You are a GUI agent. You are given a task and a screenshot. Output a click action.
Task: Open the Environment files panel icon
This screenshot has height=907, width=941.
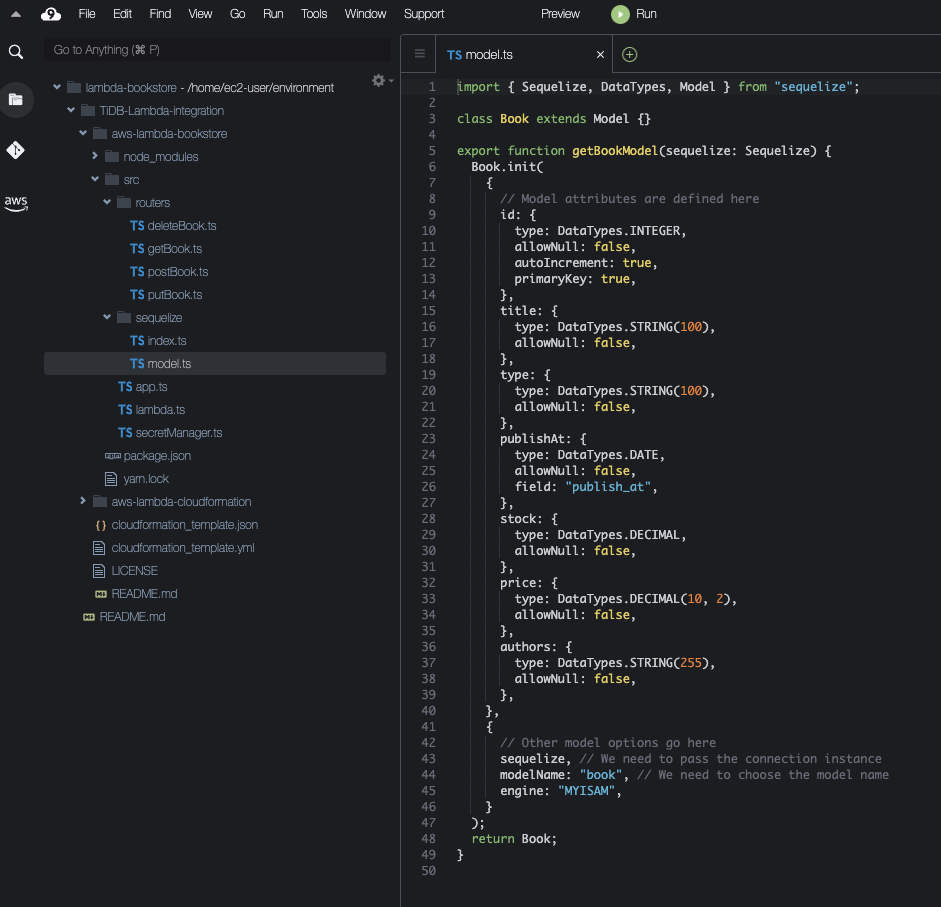pos(16,100)
